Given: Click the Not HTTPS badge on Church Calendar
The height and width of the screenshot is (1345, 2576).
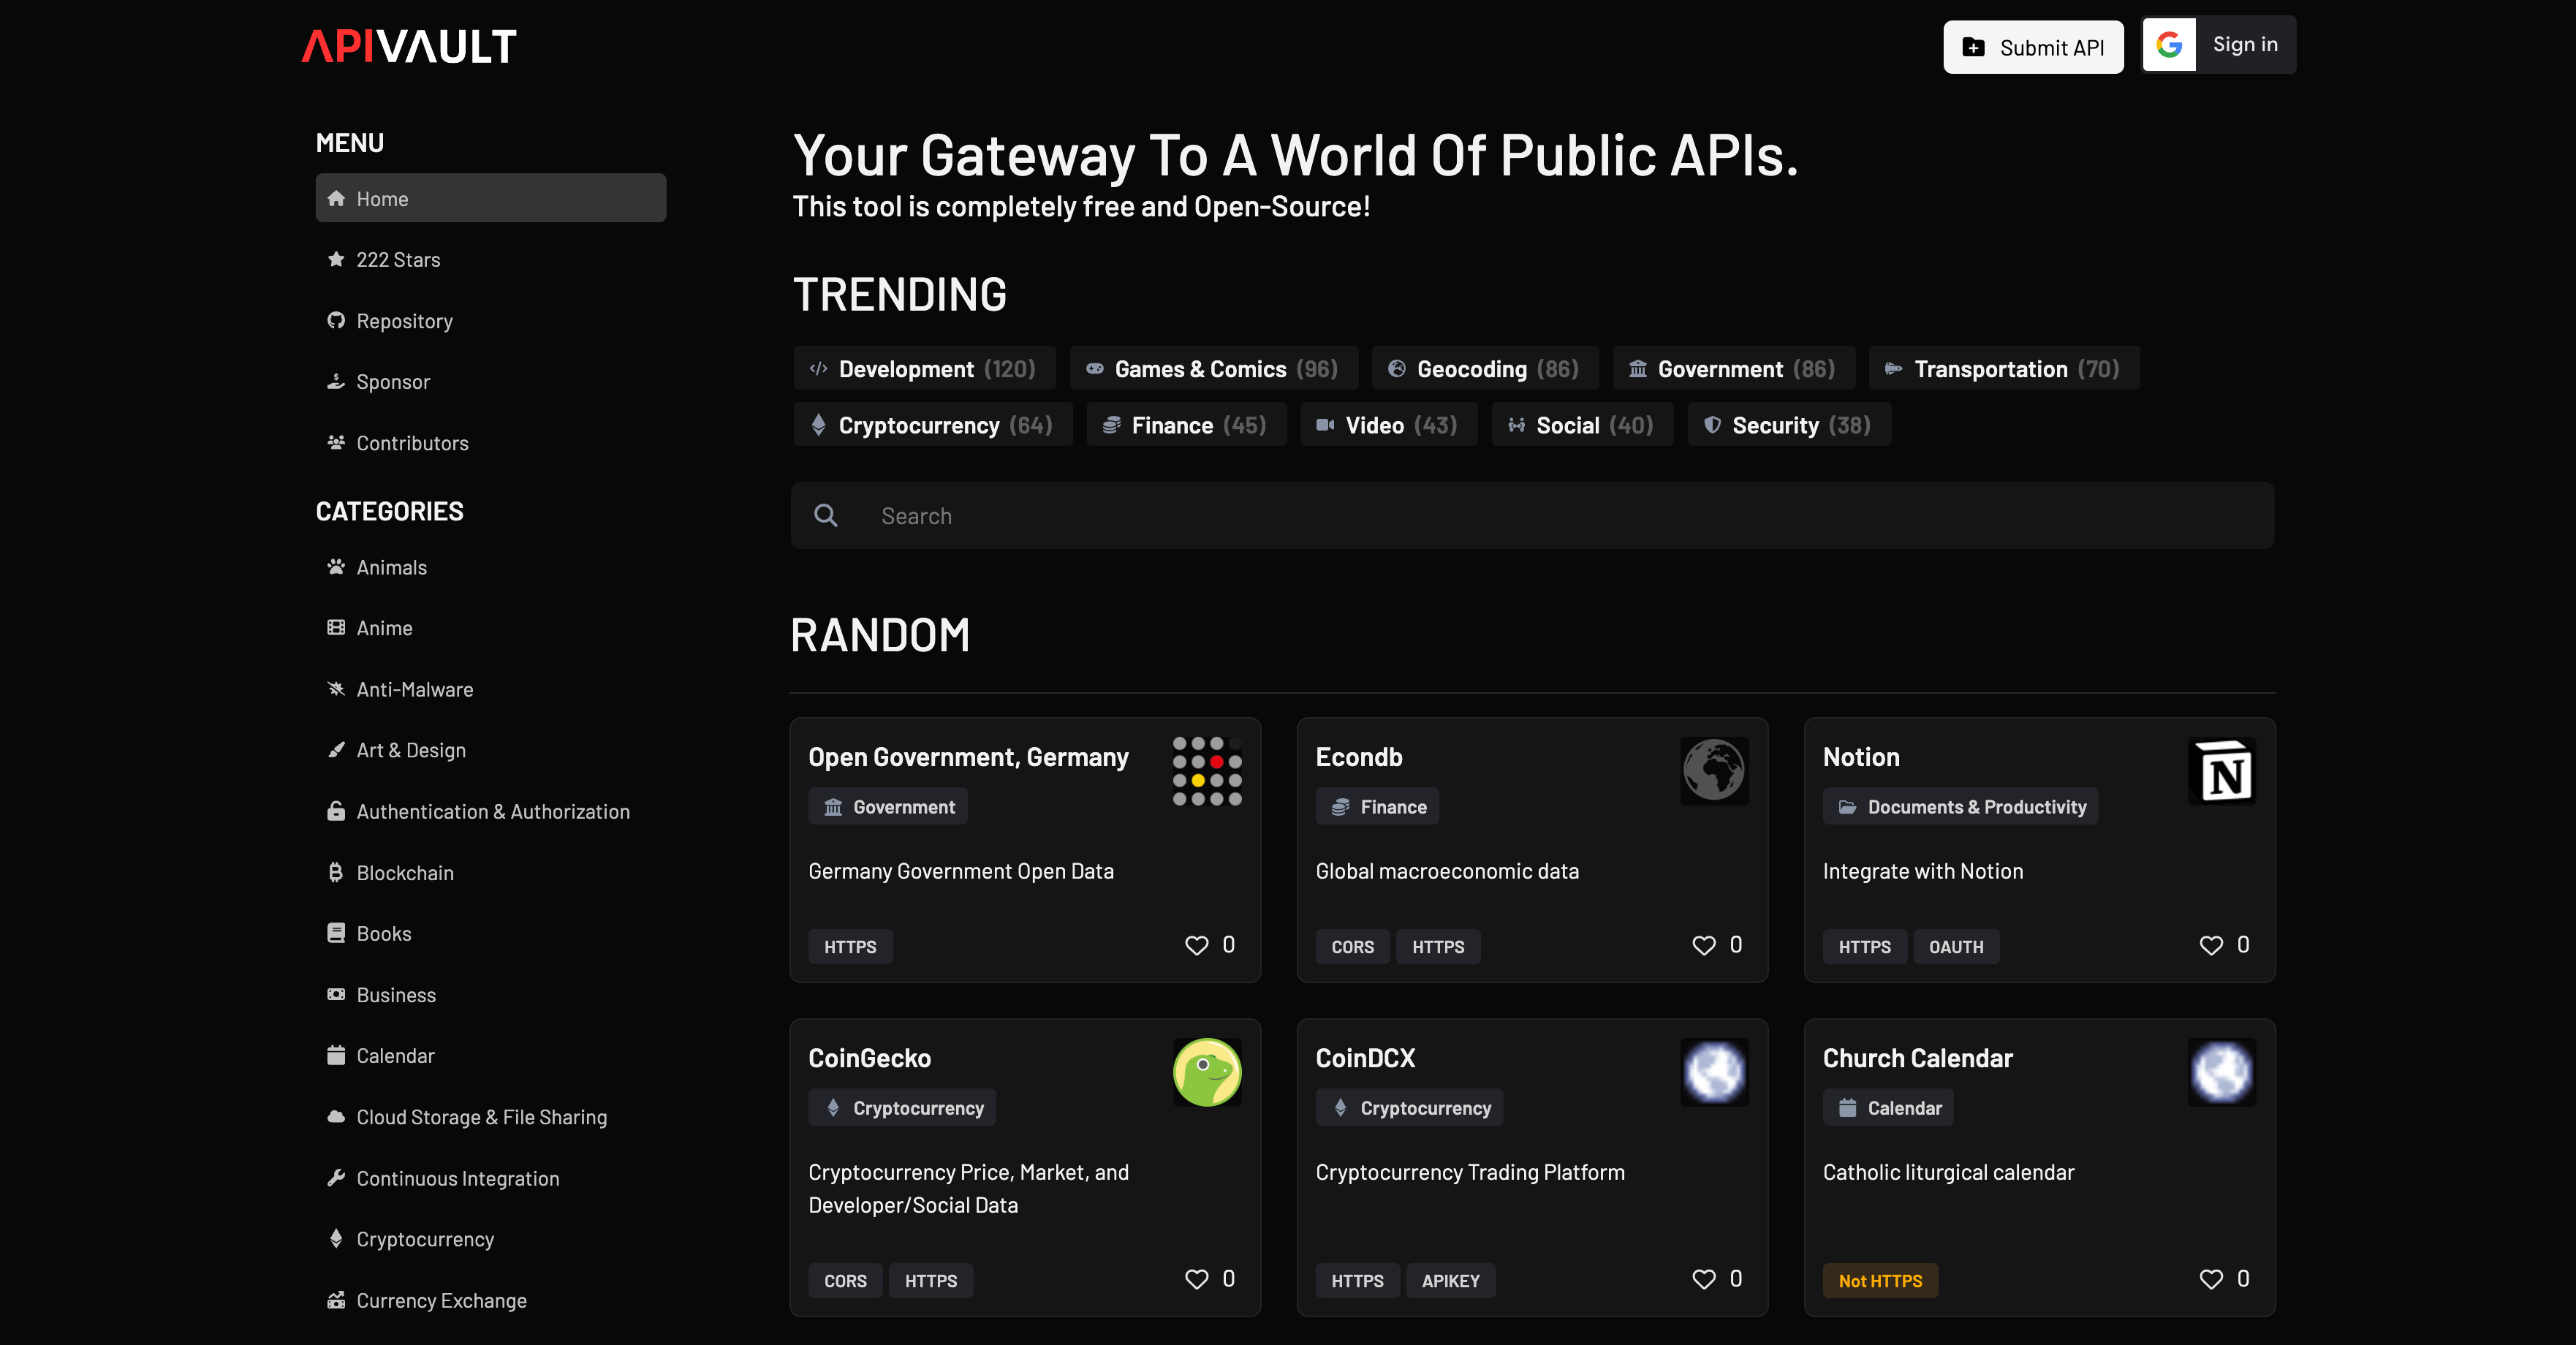Looking at the screenshot, I should 1880,1281.
